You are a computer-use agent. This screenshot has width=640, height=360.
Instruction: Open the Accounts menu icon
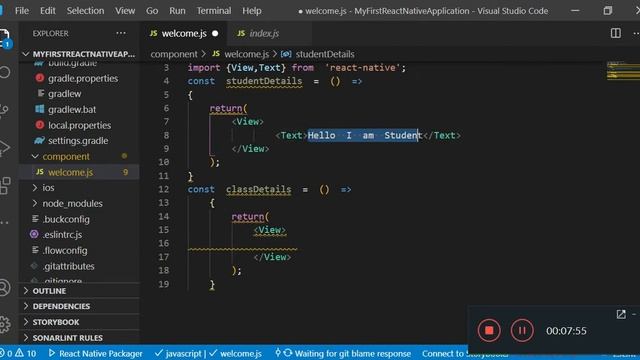[4, 287]
